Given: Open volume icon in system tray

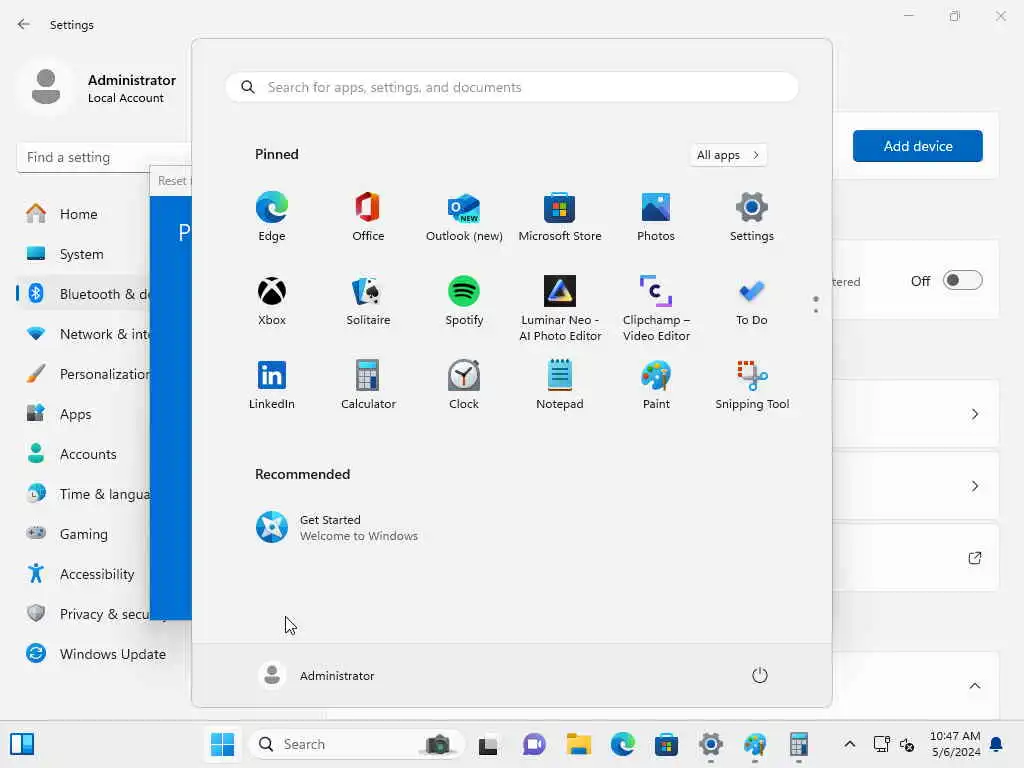Looking at the screenshot, I should (x=907, y=744).
